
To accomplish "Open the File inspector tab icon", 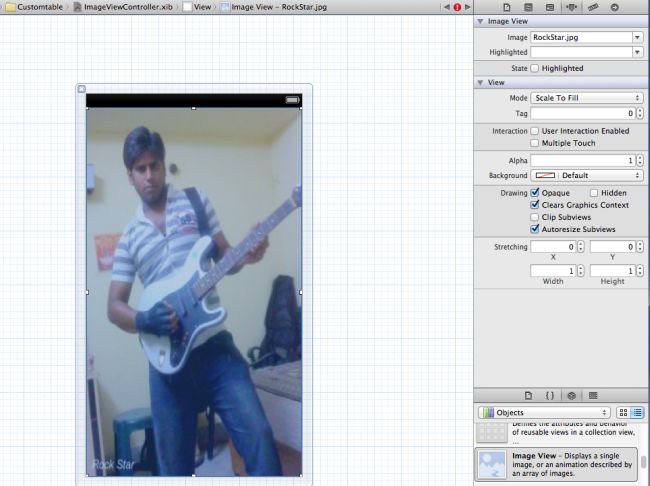I will pyautogui.click(x=507, y=7).
